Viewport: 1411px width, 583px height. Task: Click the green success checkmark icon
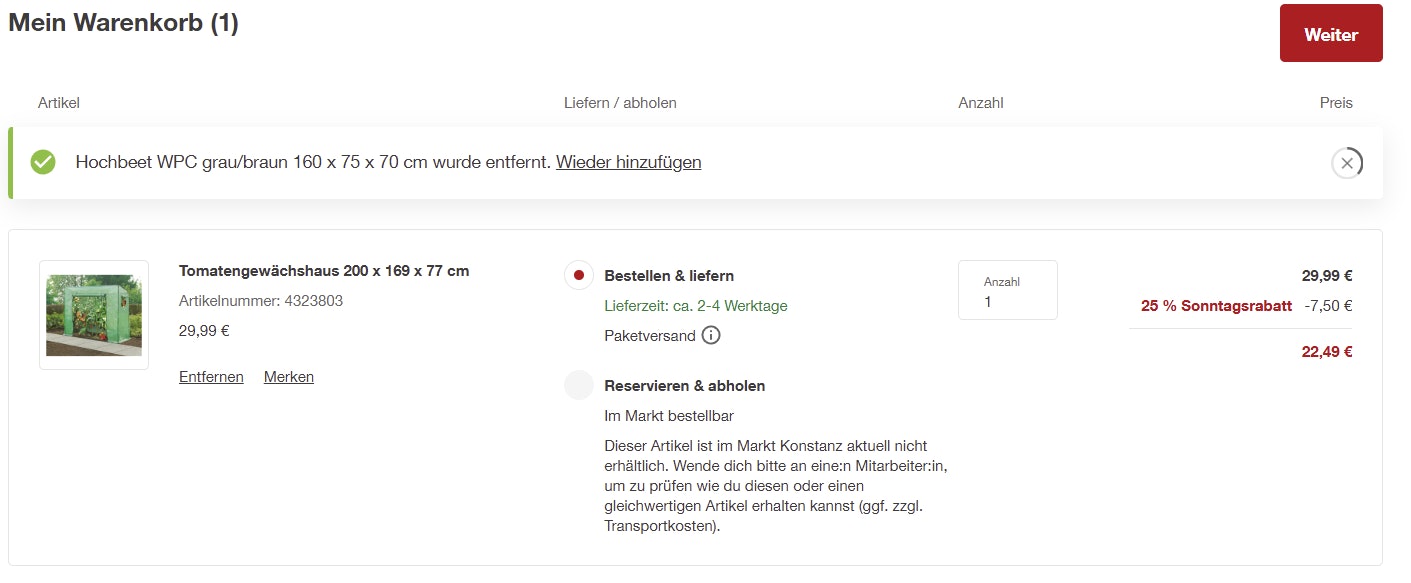43,162
